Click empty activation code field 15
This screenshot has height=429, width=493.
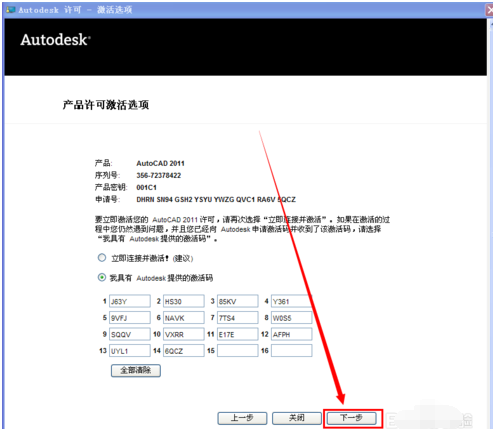point(238,351)
